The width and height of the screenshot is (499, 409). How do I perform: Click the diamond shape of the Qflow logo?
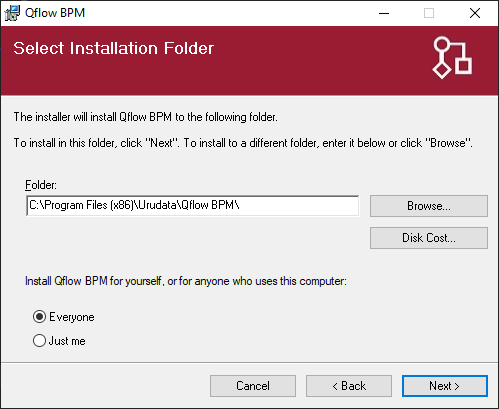coord(442,70)
